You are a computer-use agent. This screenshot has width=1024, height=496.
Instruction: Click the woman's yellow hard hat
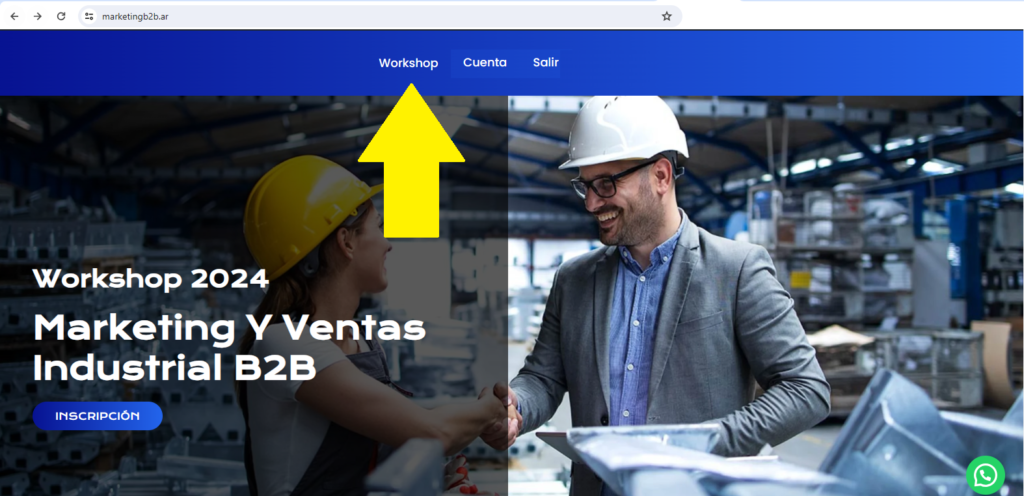pyautogui.click(x=307, y=213)
